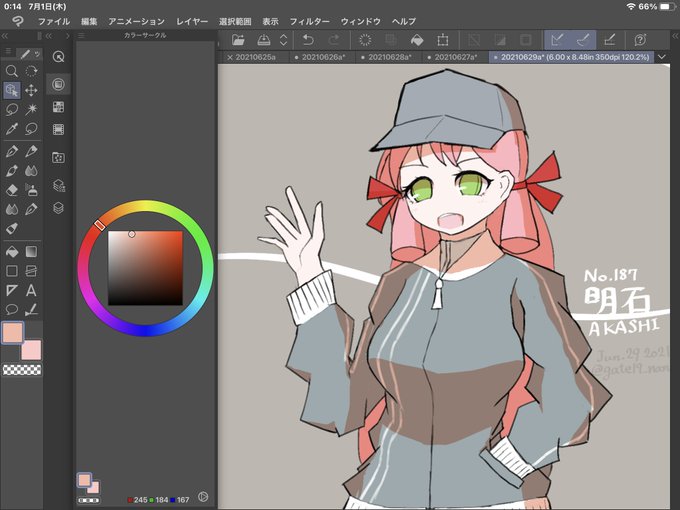Select sub drawing color swatch in tool palette

(32, 350)
